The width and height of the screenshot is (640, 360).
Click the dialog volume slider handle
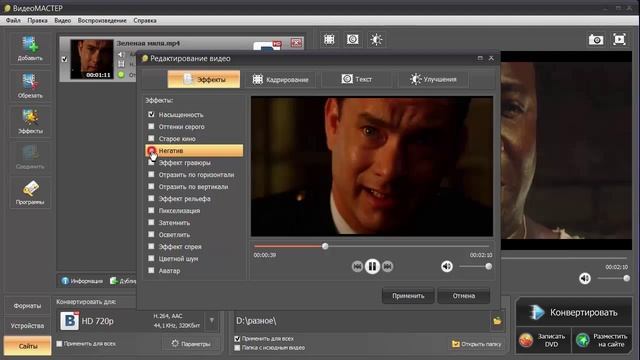[489, 267]
